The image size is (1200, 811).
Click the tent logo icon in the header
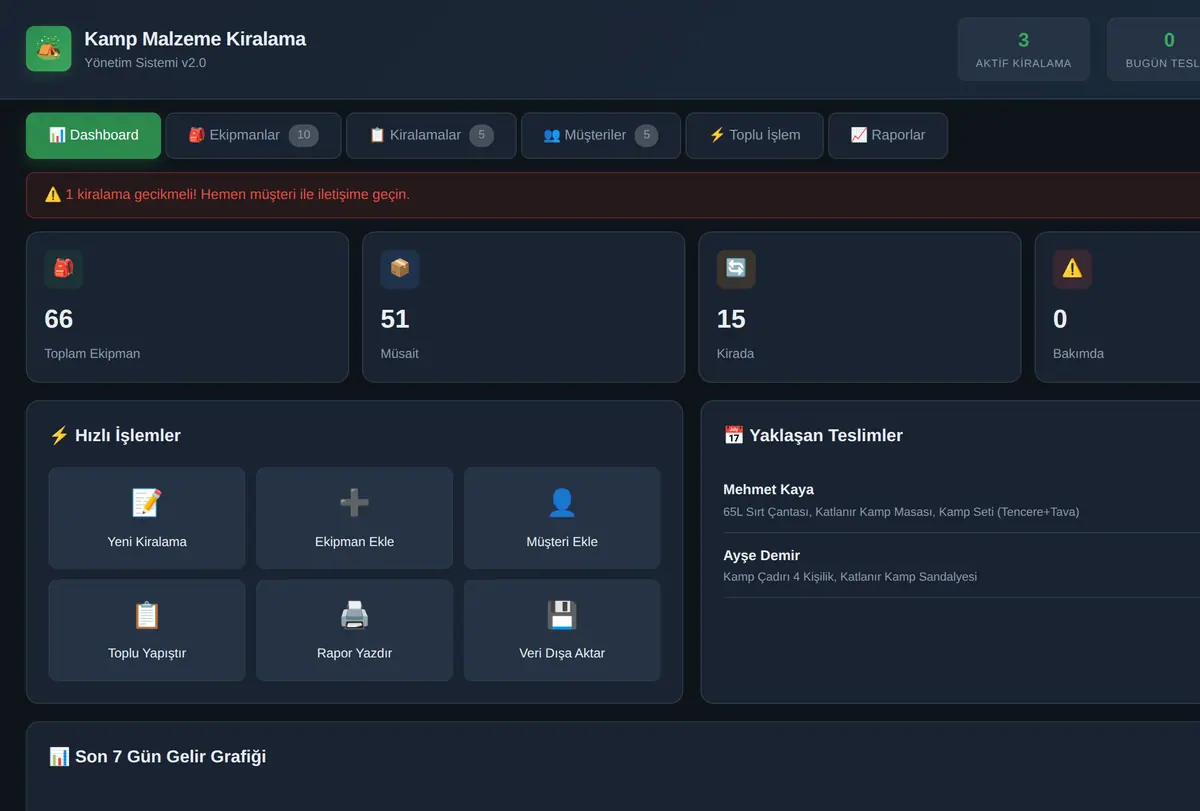[48, 49]
